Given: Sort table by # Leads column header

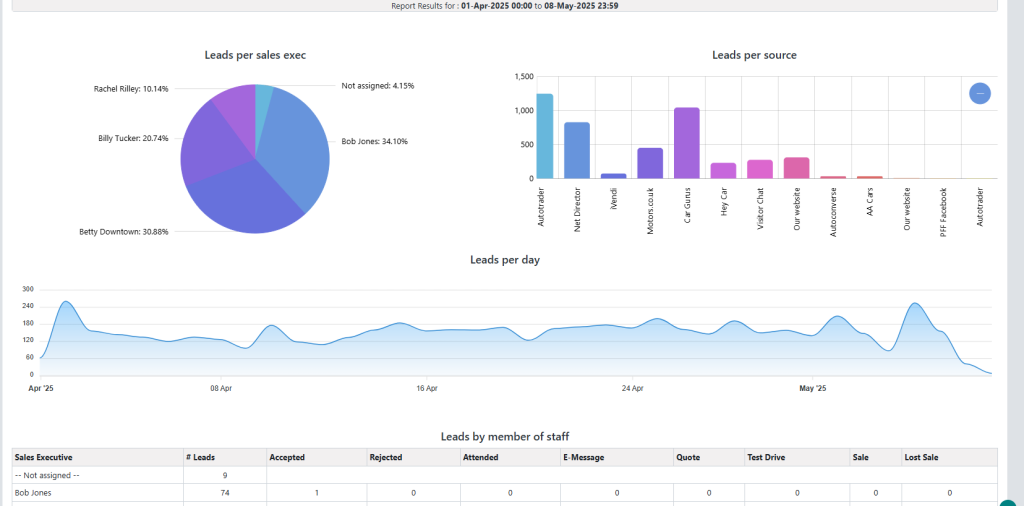Looking at the screenshot, I should pos(203,457).
